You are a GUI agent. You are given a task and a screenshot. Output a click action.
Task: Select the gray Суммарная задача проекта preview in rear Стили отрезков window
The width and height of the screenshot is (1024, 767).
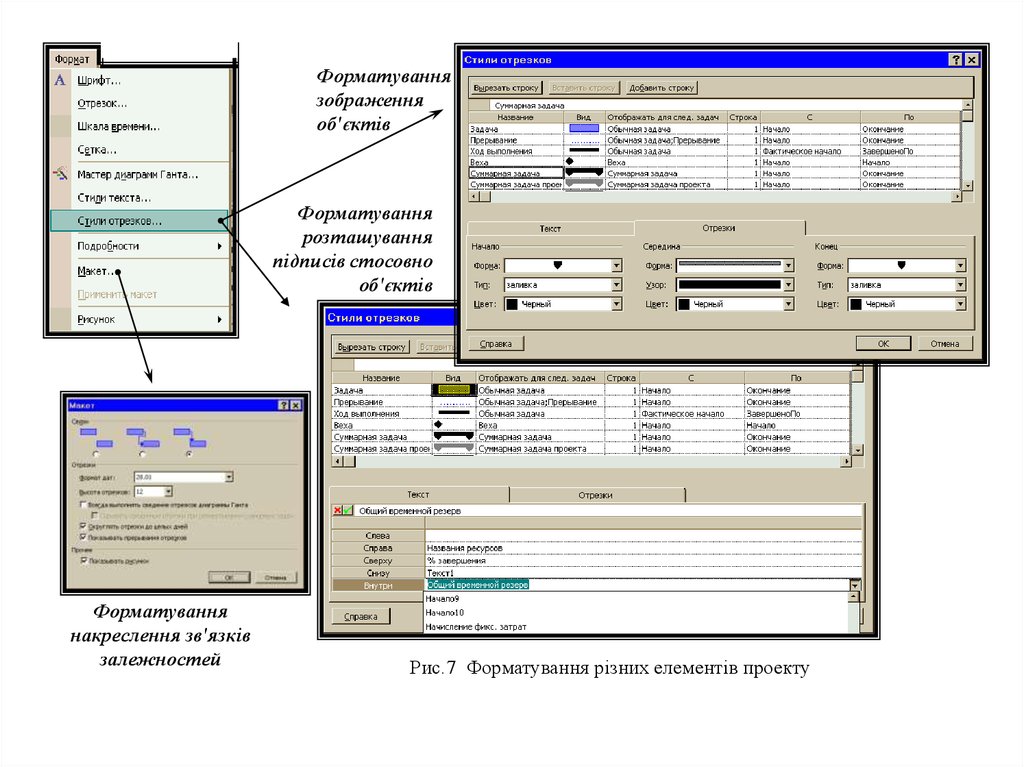(454, 448)
